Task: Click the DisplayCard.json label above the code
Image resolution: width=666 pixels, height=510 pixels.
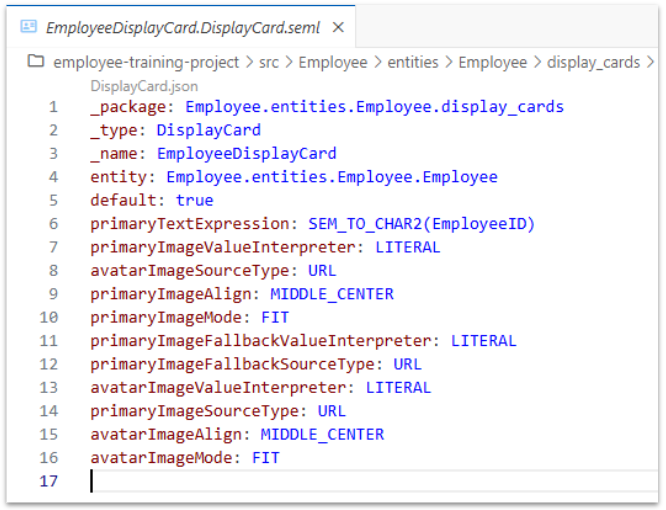Action: coord(144,87)
